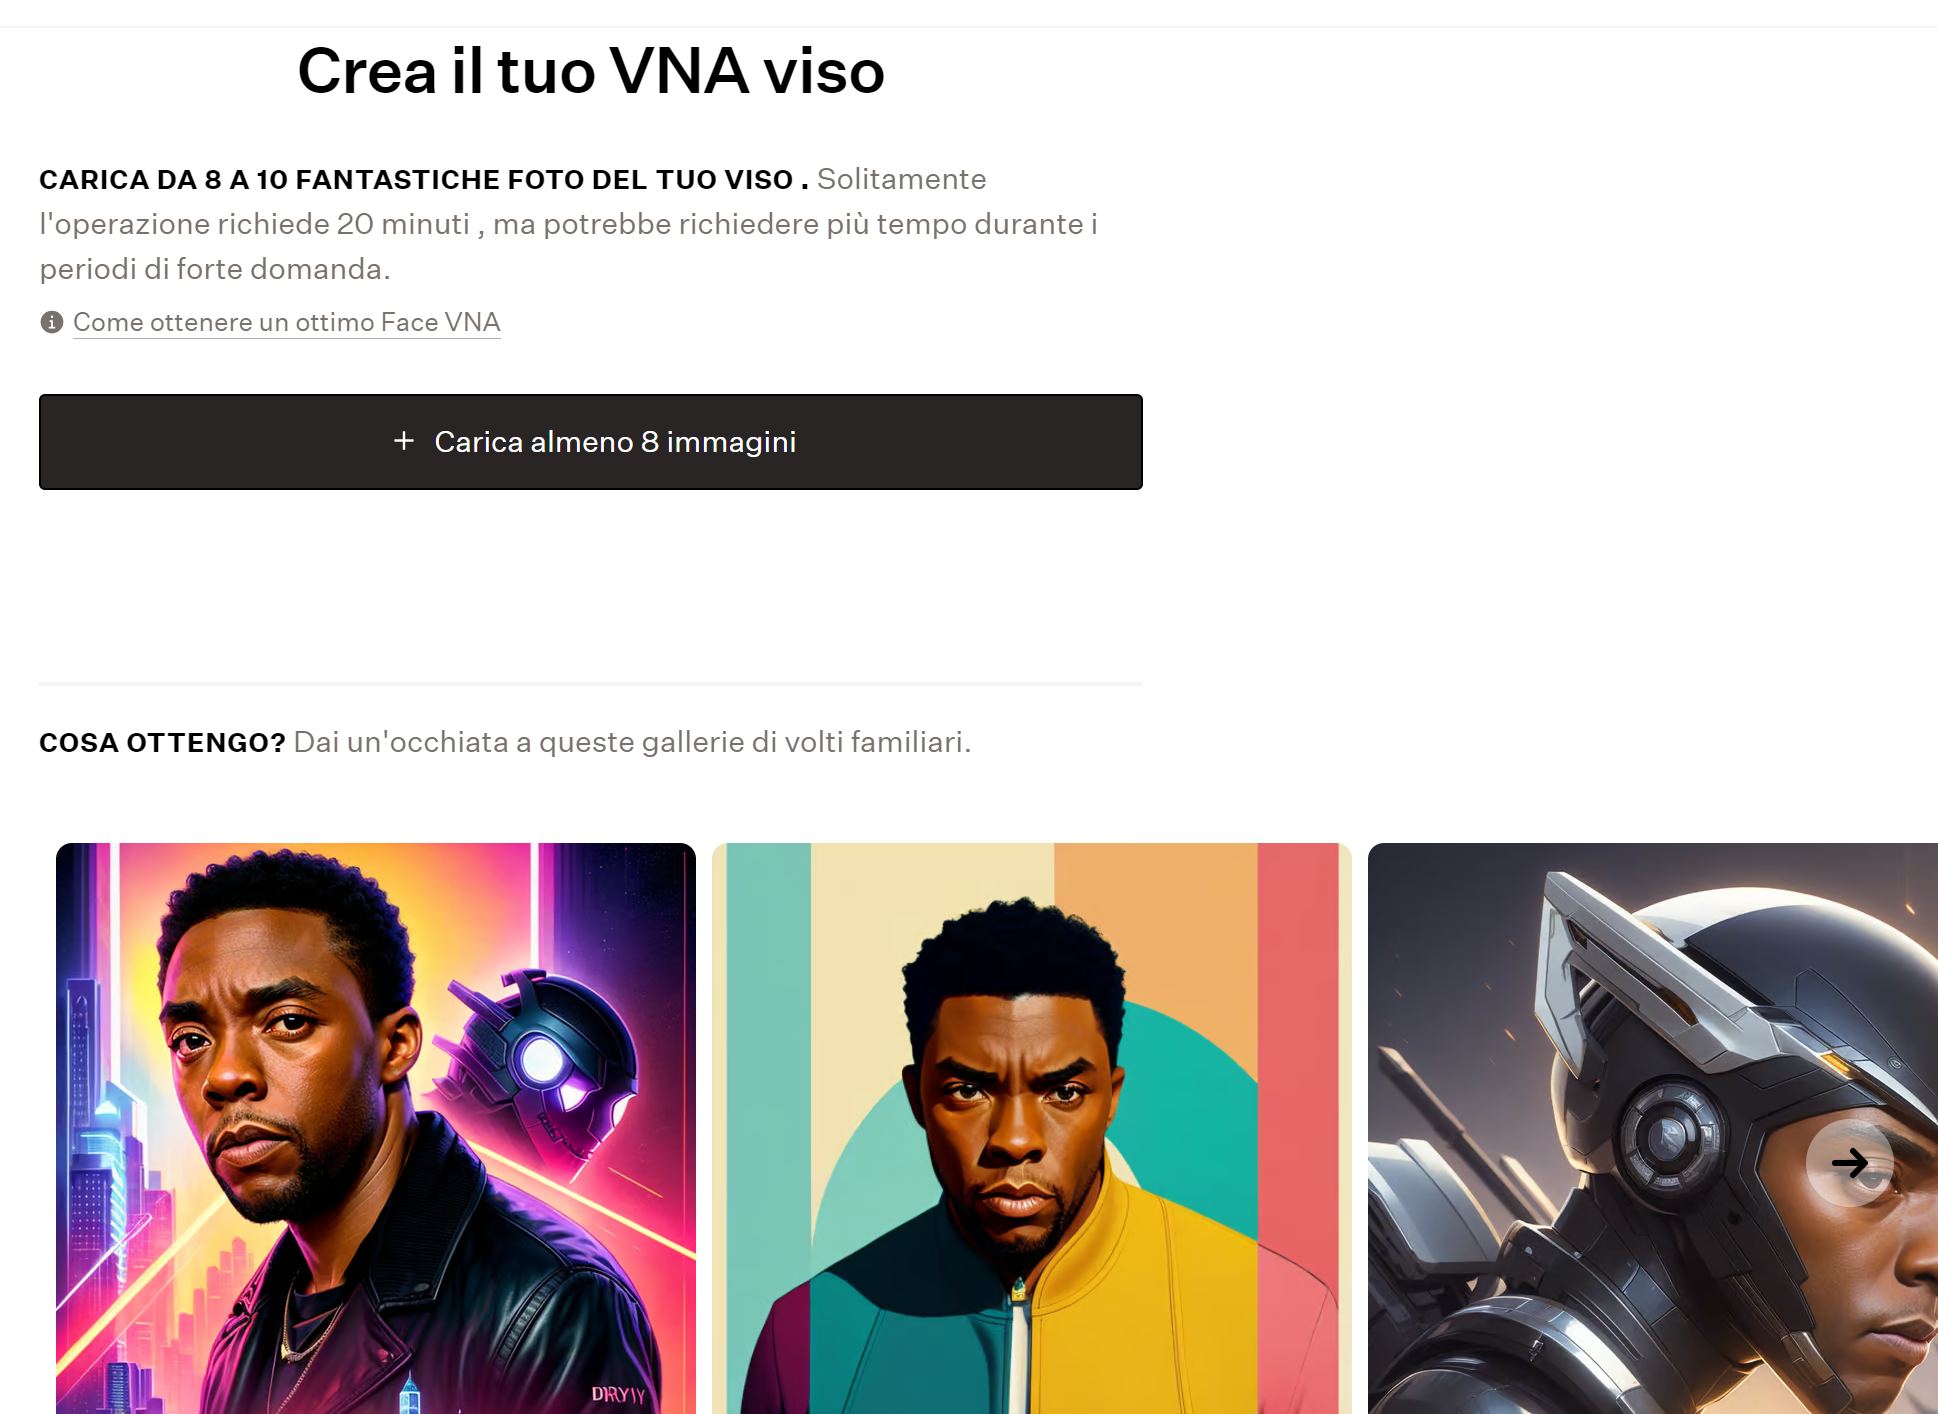Open the armored helmet portrait thumbnail
Viewport: 1938px width, 1414px height.
click(1653, 1128)
